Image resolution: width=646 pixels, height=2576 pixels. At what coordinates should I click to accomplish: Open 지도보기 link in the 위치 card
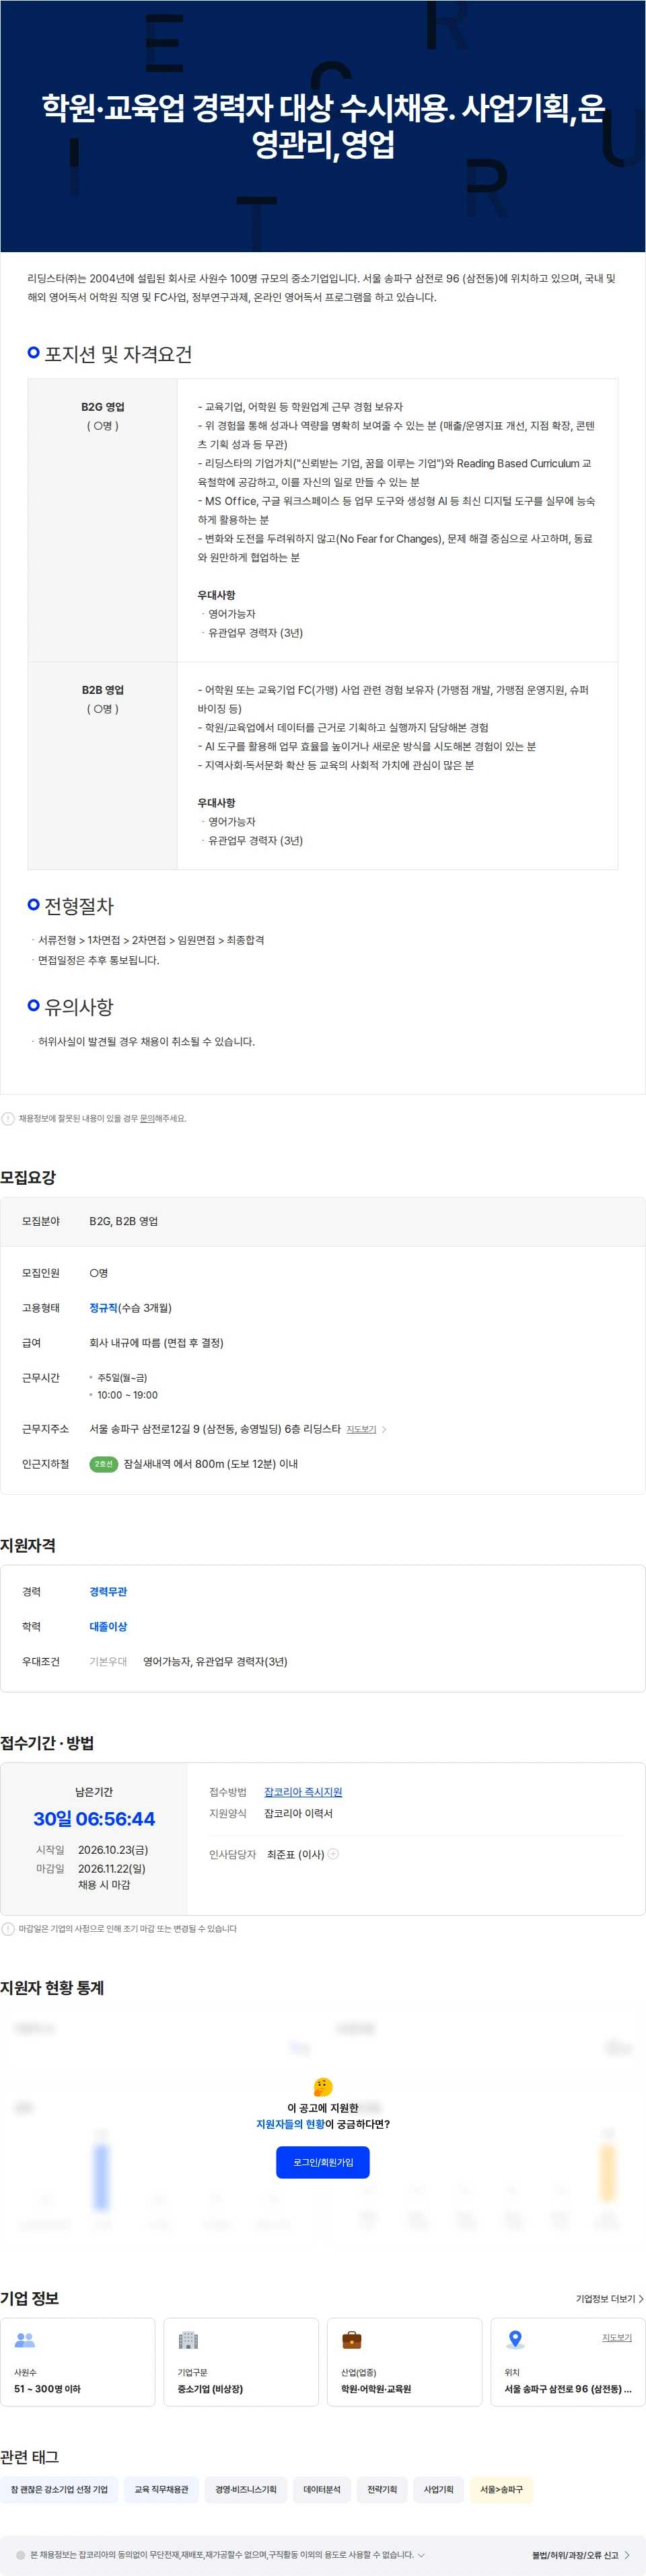pos(617,2337)
